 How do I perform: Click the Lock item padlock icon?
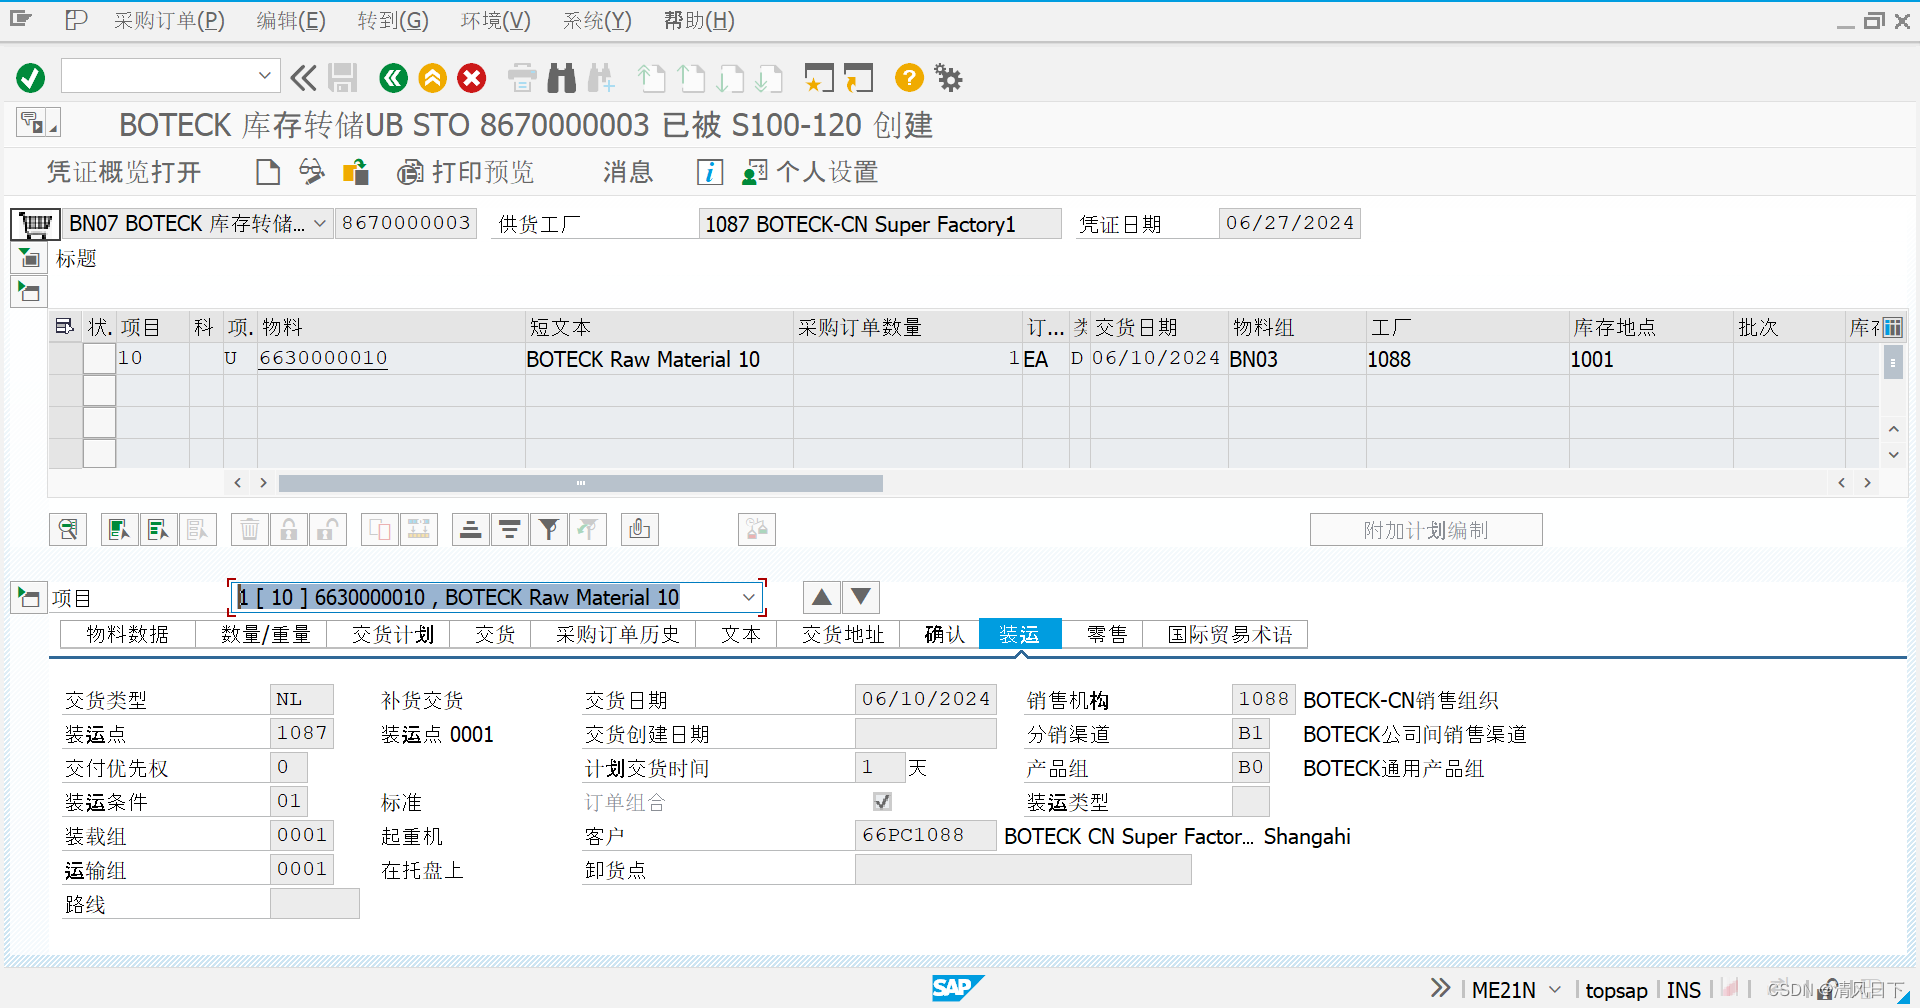(x=289, y=529)
